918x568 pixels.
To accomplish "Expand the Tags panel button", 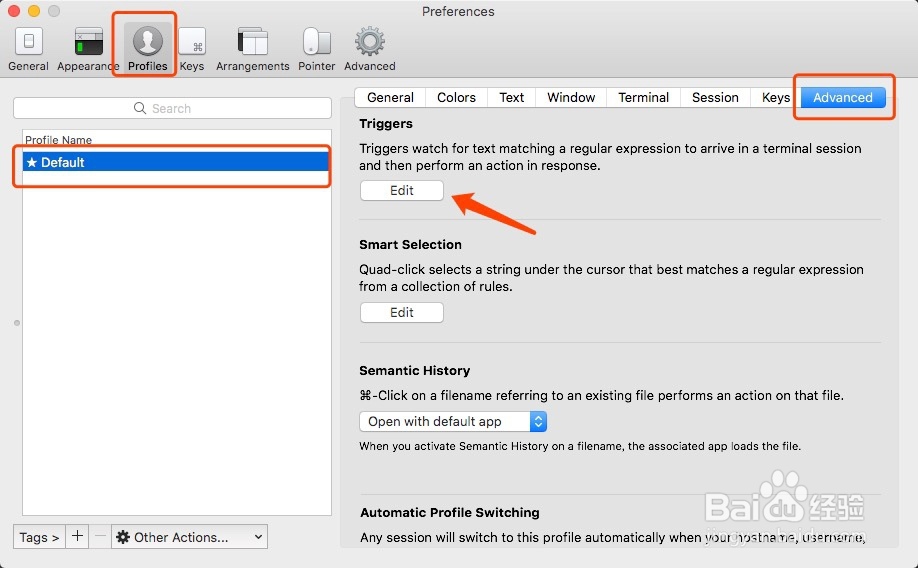I will 39,536.
